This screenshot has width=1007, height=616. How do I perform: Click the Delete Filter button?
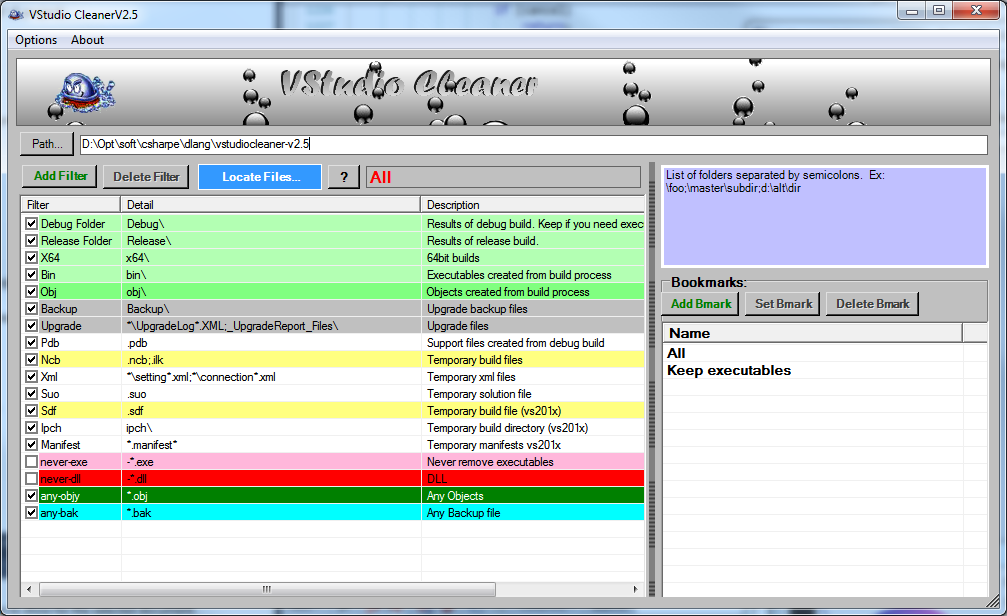(146, 177)
